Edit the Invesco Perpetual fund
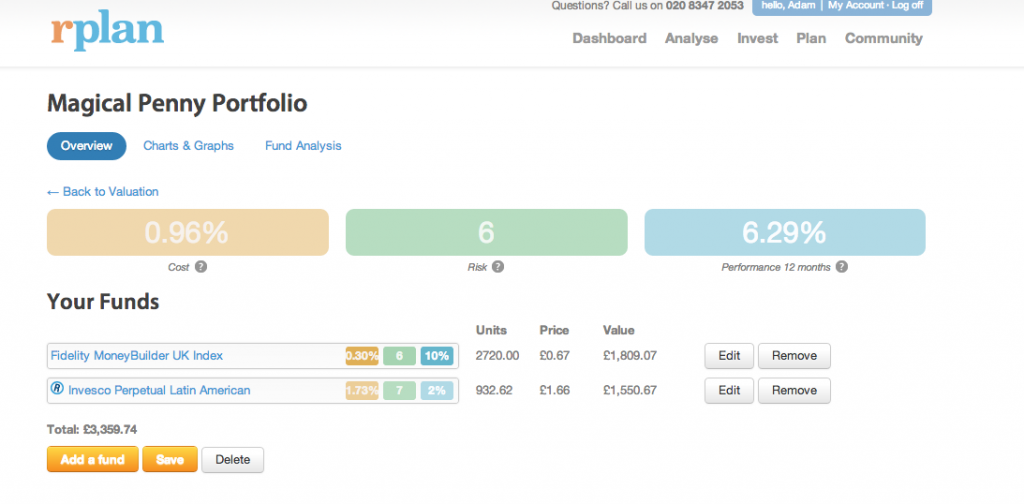Screen dimensions: 1024x504 pyautogui.click(x=729, y=390)
